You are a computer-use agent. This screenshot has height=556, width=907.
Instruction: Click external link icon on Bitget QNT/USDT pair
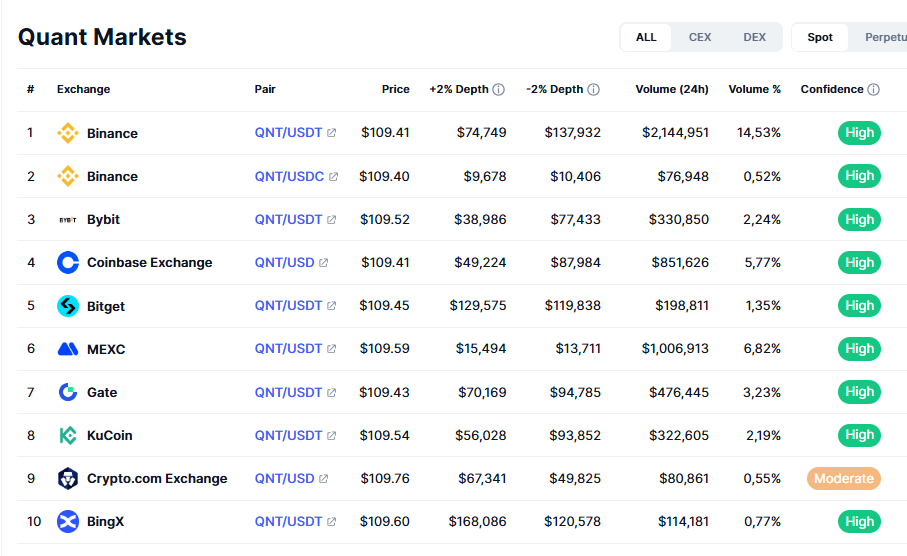point(331,305)
